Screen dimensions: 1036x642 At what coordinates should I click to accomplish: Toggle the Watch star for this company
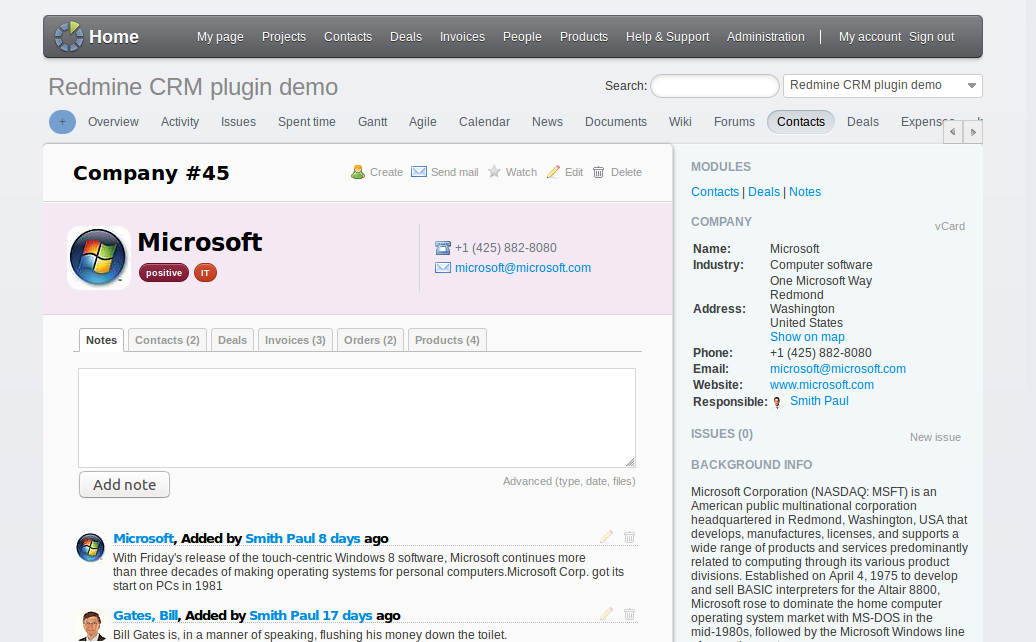(x=494, y=172)
